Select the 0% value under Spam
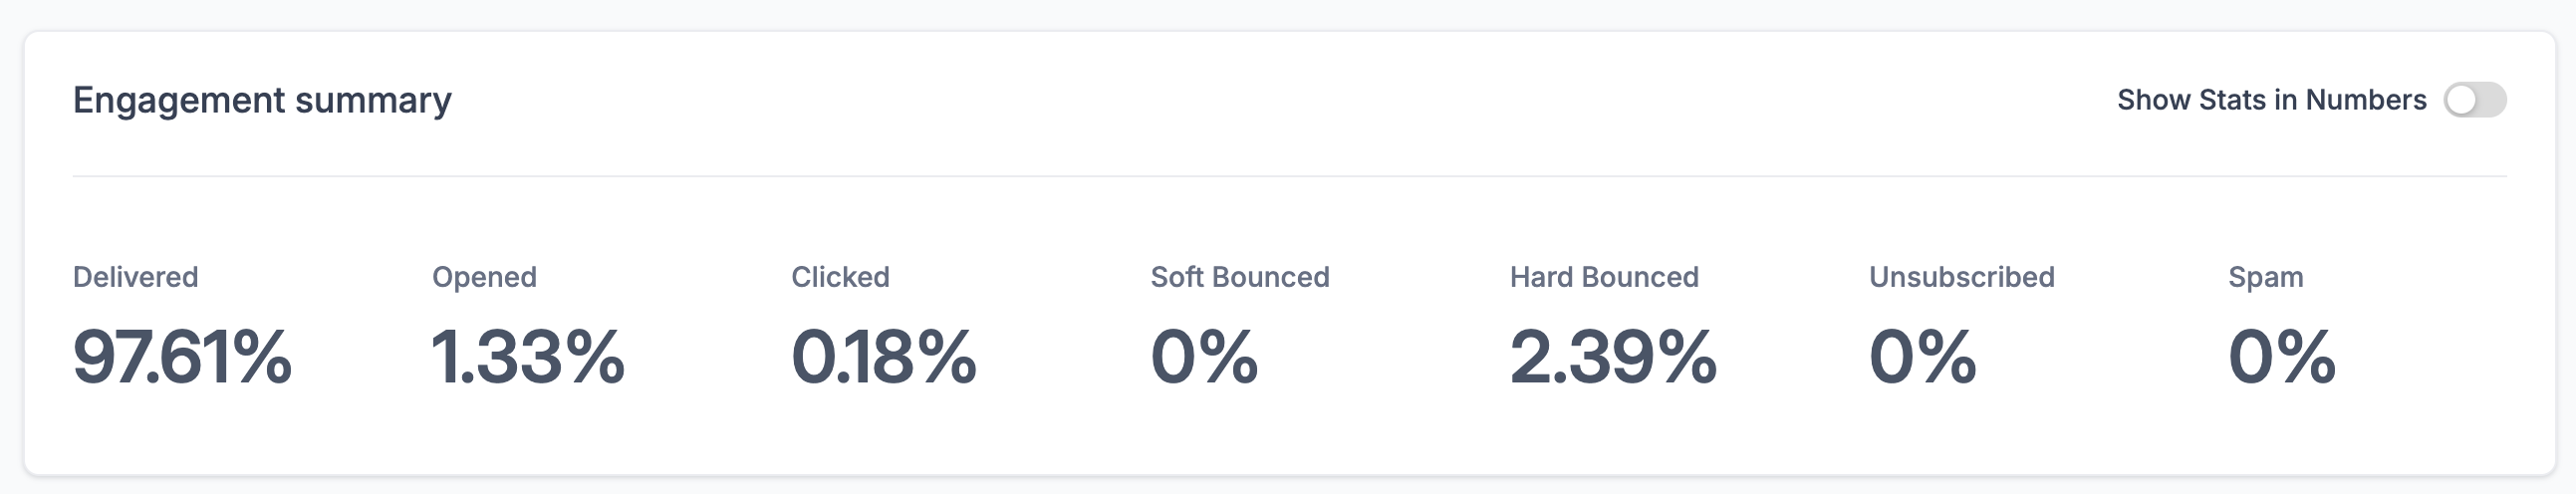Screen dimensions: 2576x494 pos(2281,357)
